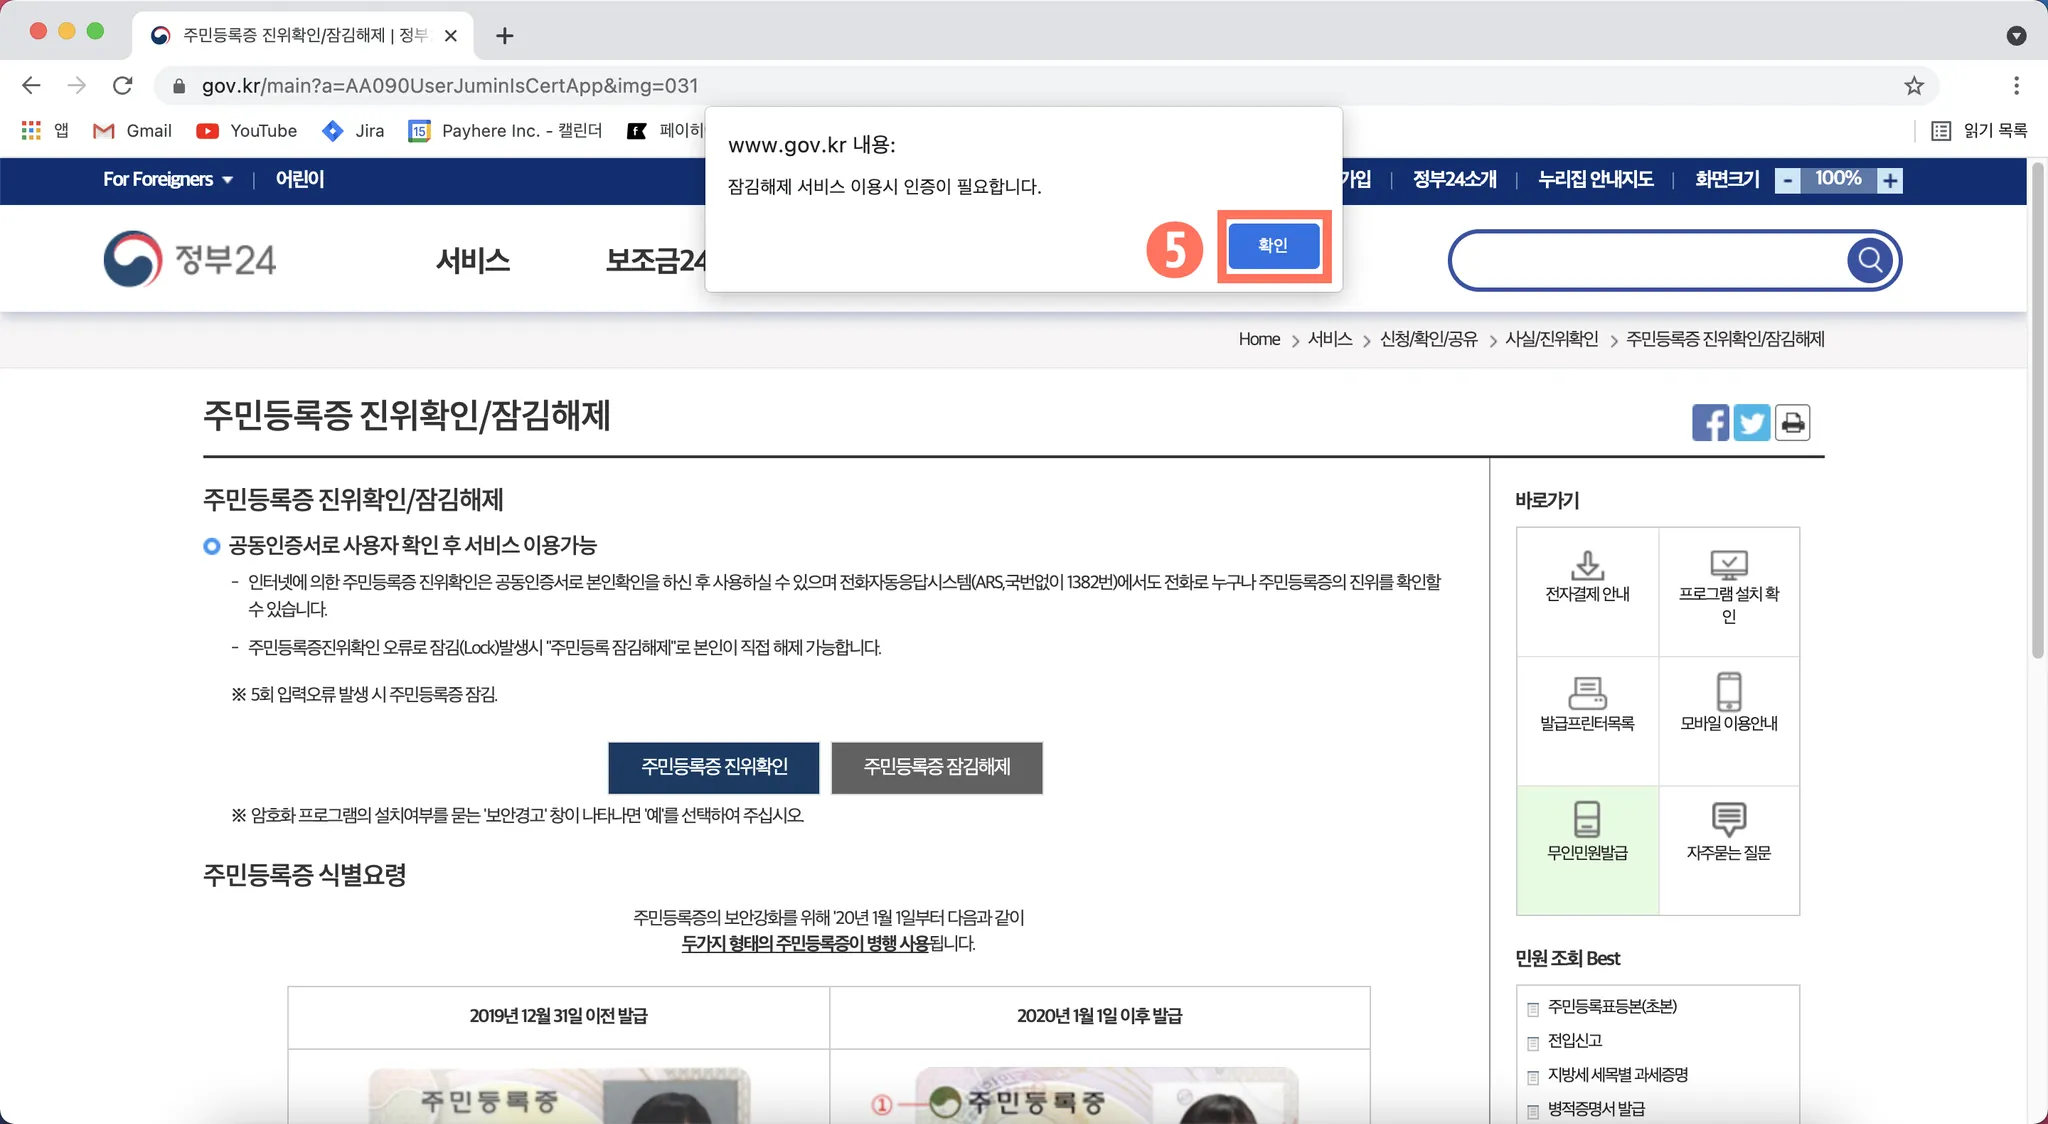
Task: Open the 전자결제 안내 shortcut icon
Action: pyautogui.click(x=1587, y=565)
